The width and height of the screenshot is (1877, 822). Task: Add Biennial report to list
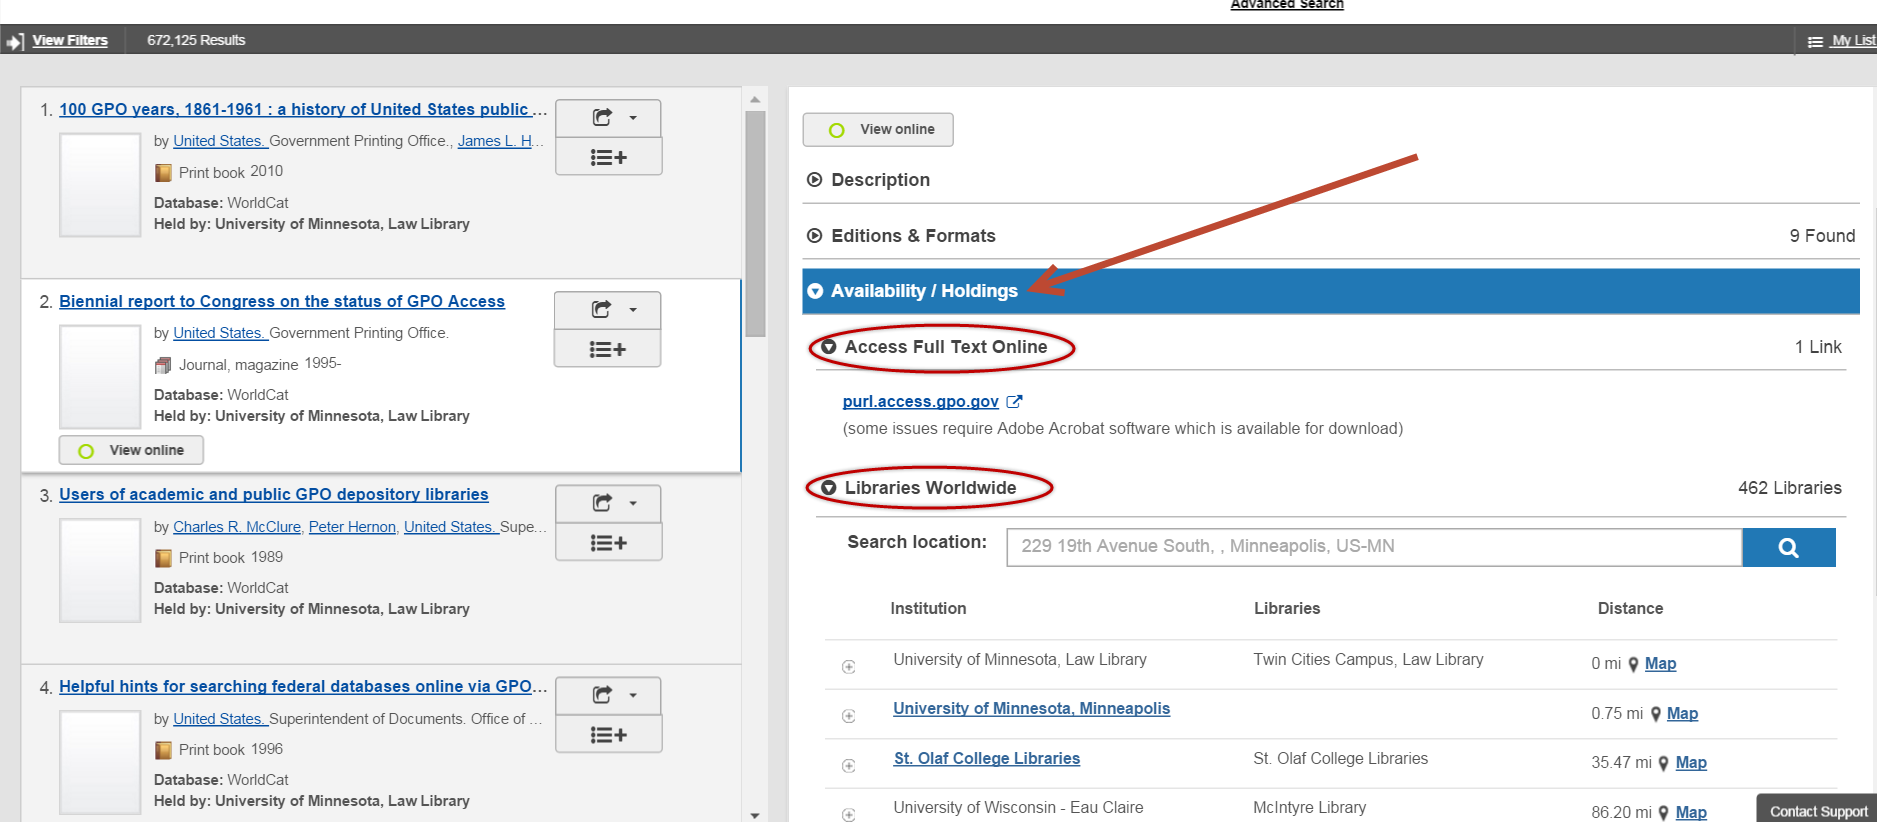click(x=607, y=349)
